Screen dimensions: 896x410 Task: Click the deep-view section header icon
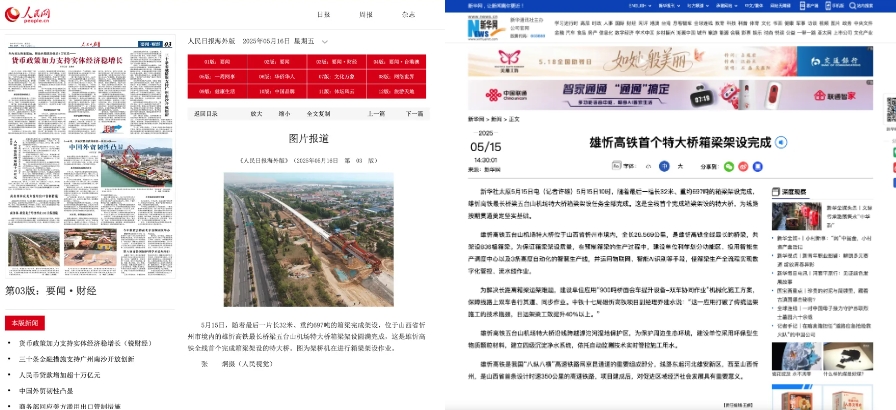tap(775, 192)
